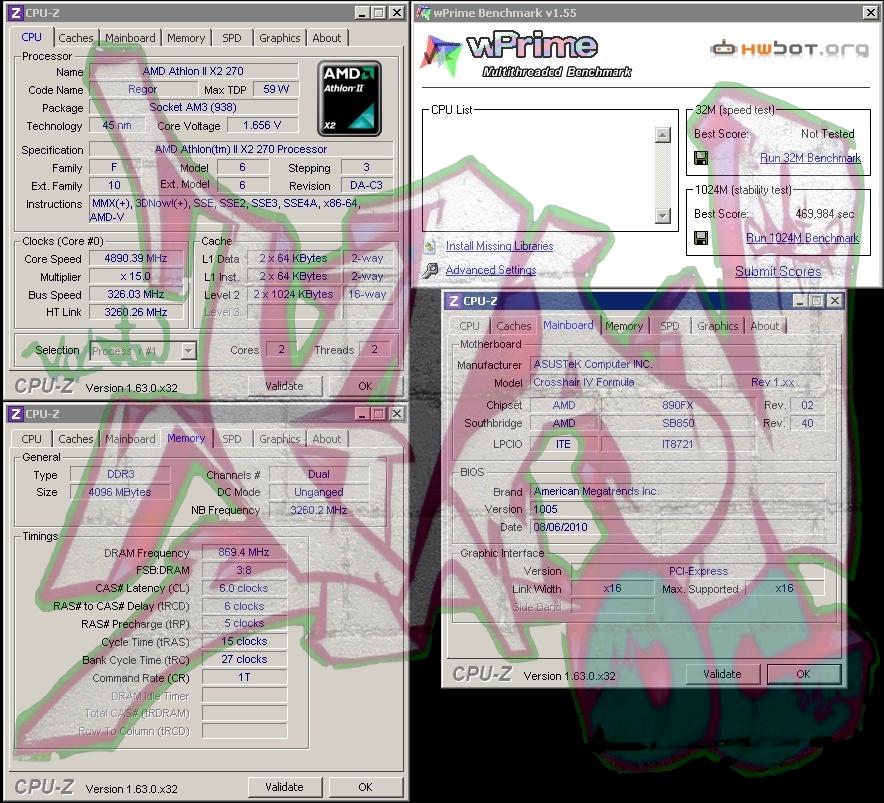
Task: Select SPD tab in the Memory CPU-Z window
Action: (231, 439)
